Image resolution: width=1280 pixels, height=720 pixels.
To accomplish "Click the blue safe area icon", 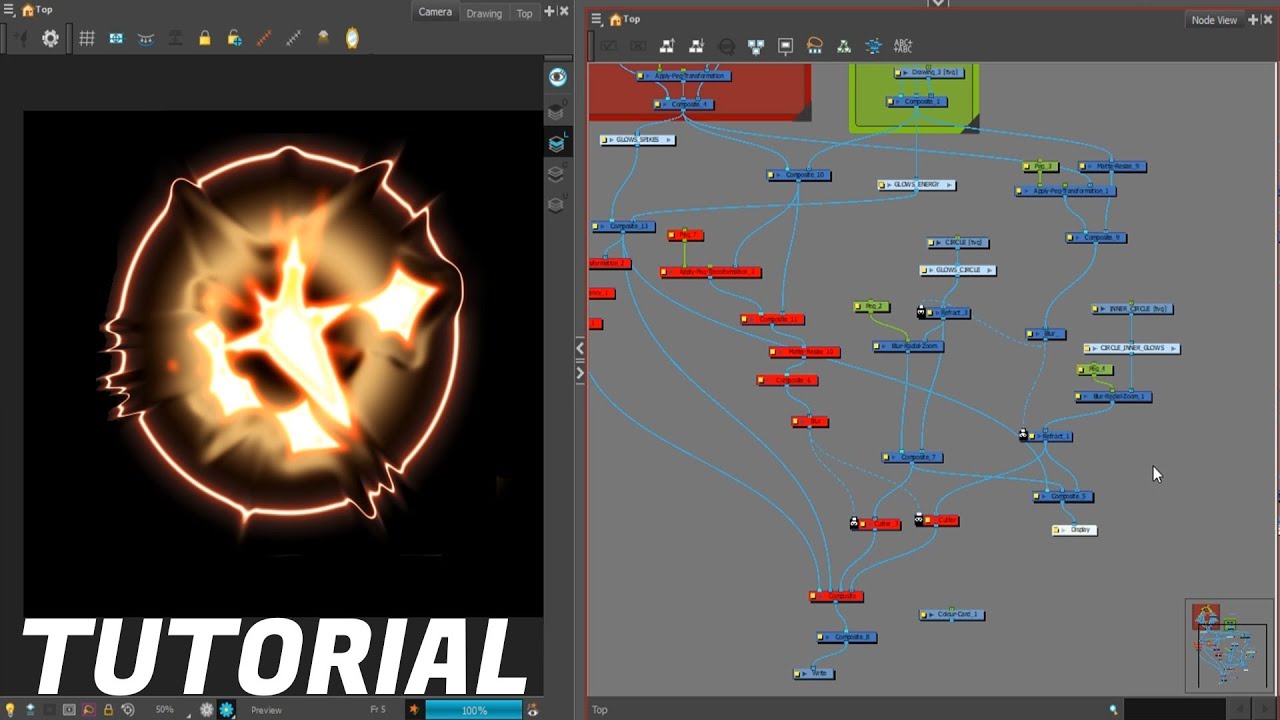I will (x=116, y=38).
